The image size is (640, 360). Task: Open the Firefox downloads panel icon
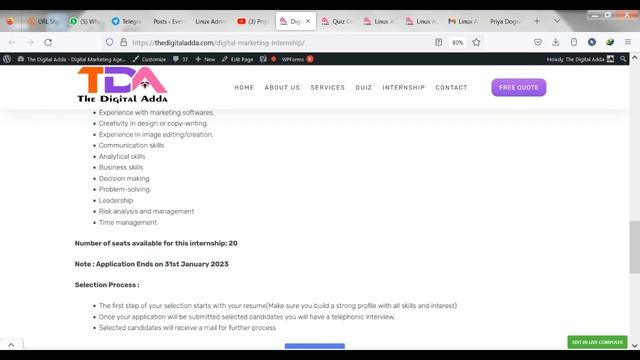coord(556,42)
